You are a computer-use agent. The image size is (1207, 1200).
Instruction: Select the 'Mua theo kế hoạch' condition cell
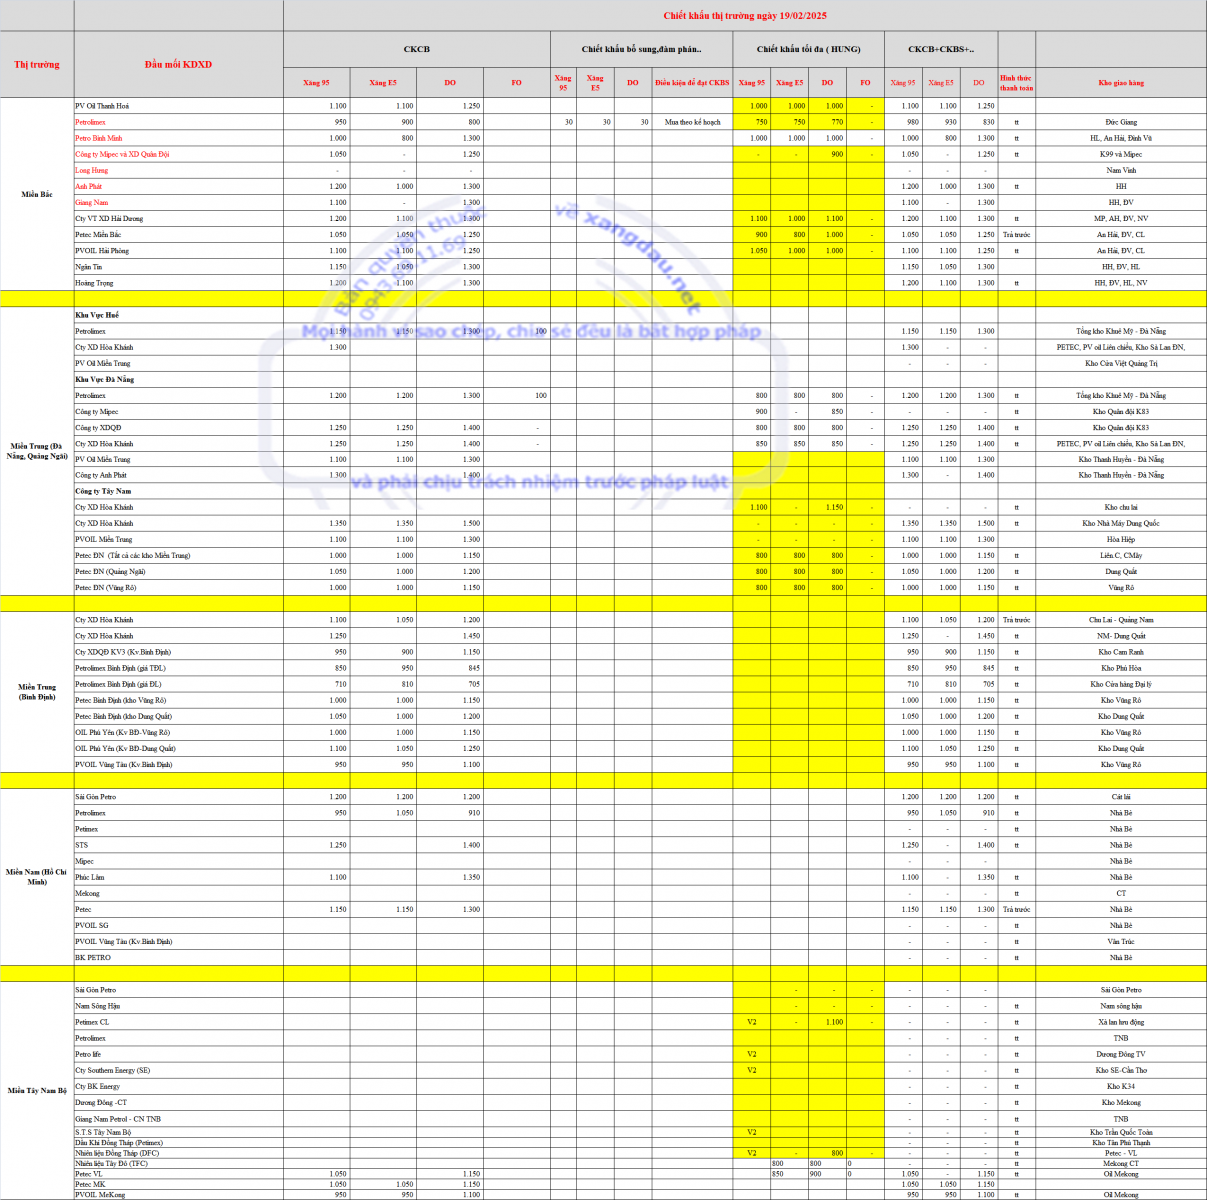[692, 122]
